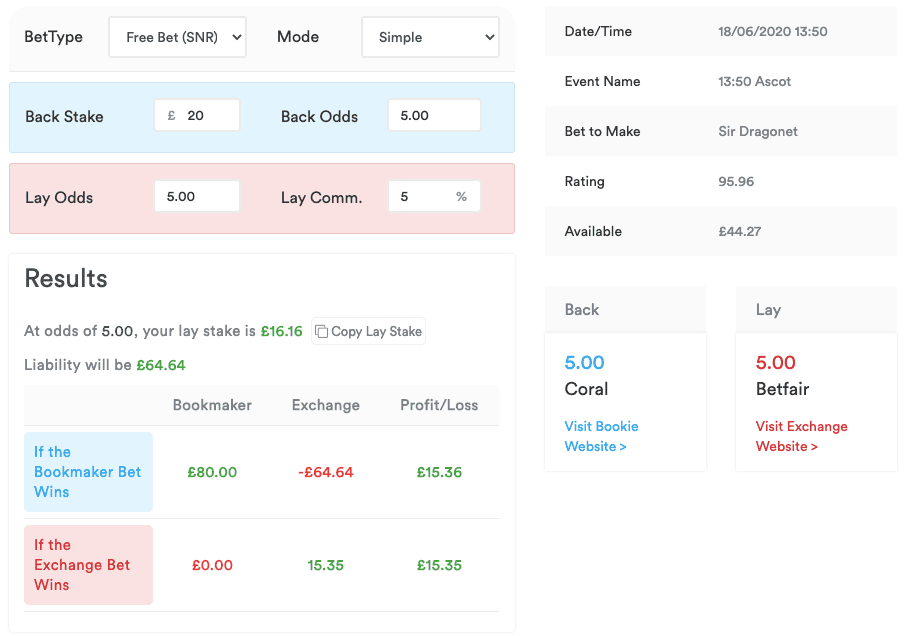
Task: Follow the Visit Exchange Website link
Action: tap(801, 436)
